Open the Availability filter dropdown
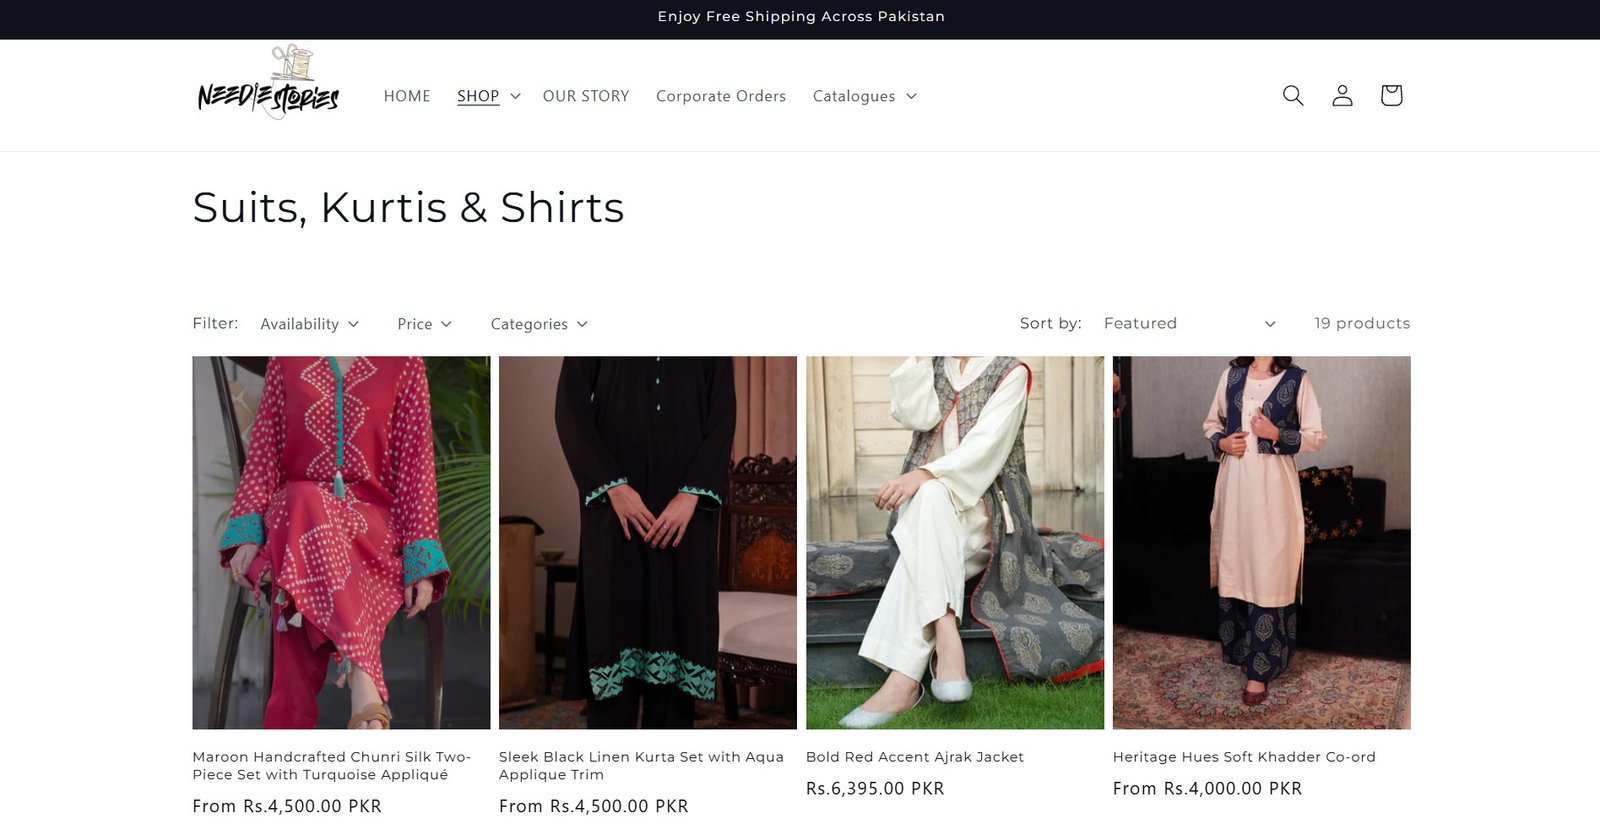Viewport: 1600px width, 824px height. 309,324
